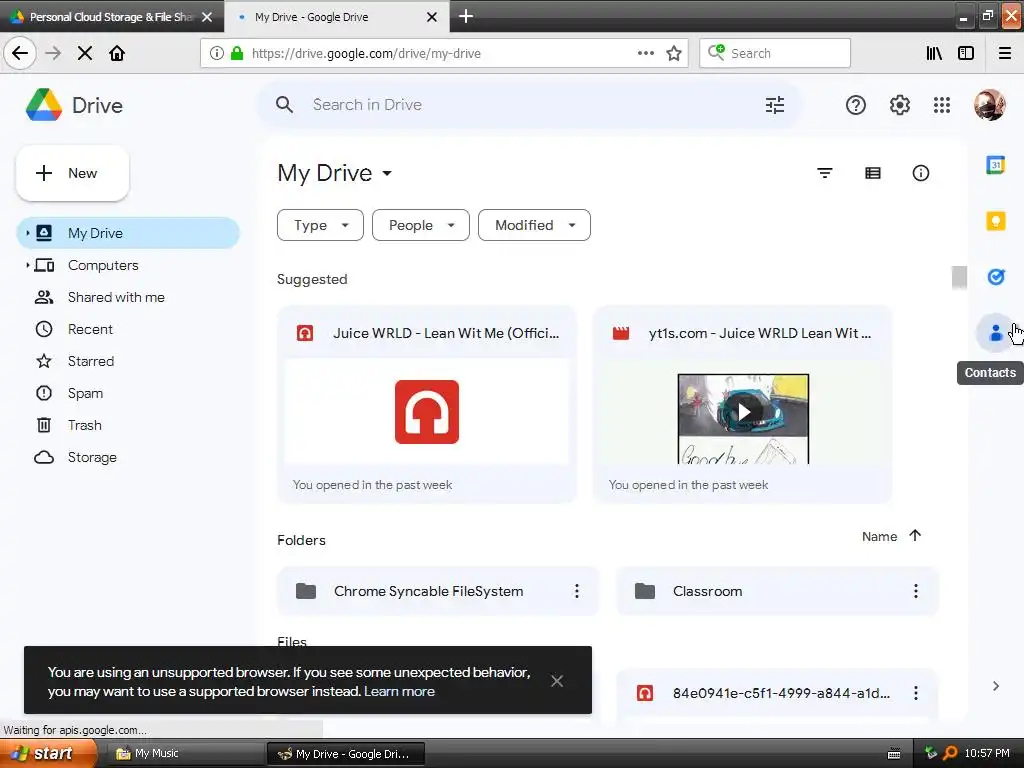Open the Help question mark icon

point(856,105)
